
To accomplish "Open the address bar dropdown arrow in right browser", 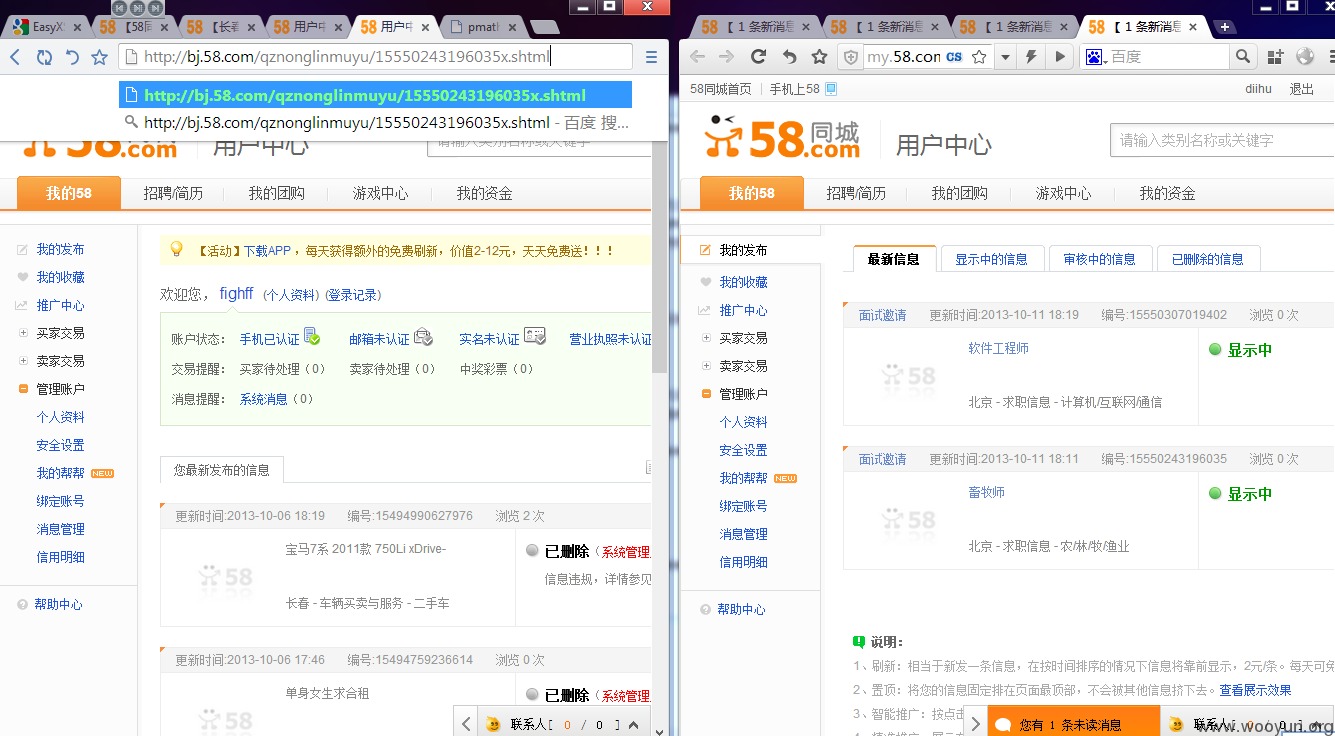I will pos(1006,57).
